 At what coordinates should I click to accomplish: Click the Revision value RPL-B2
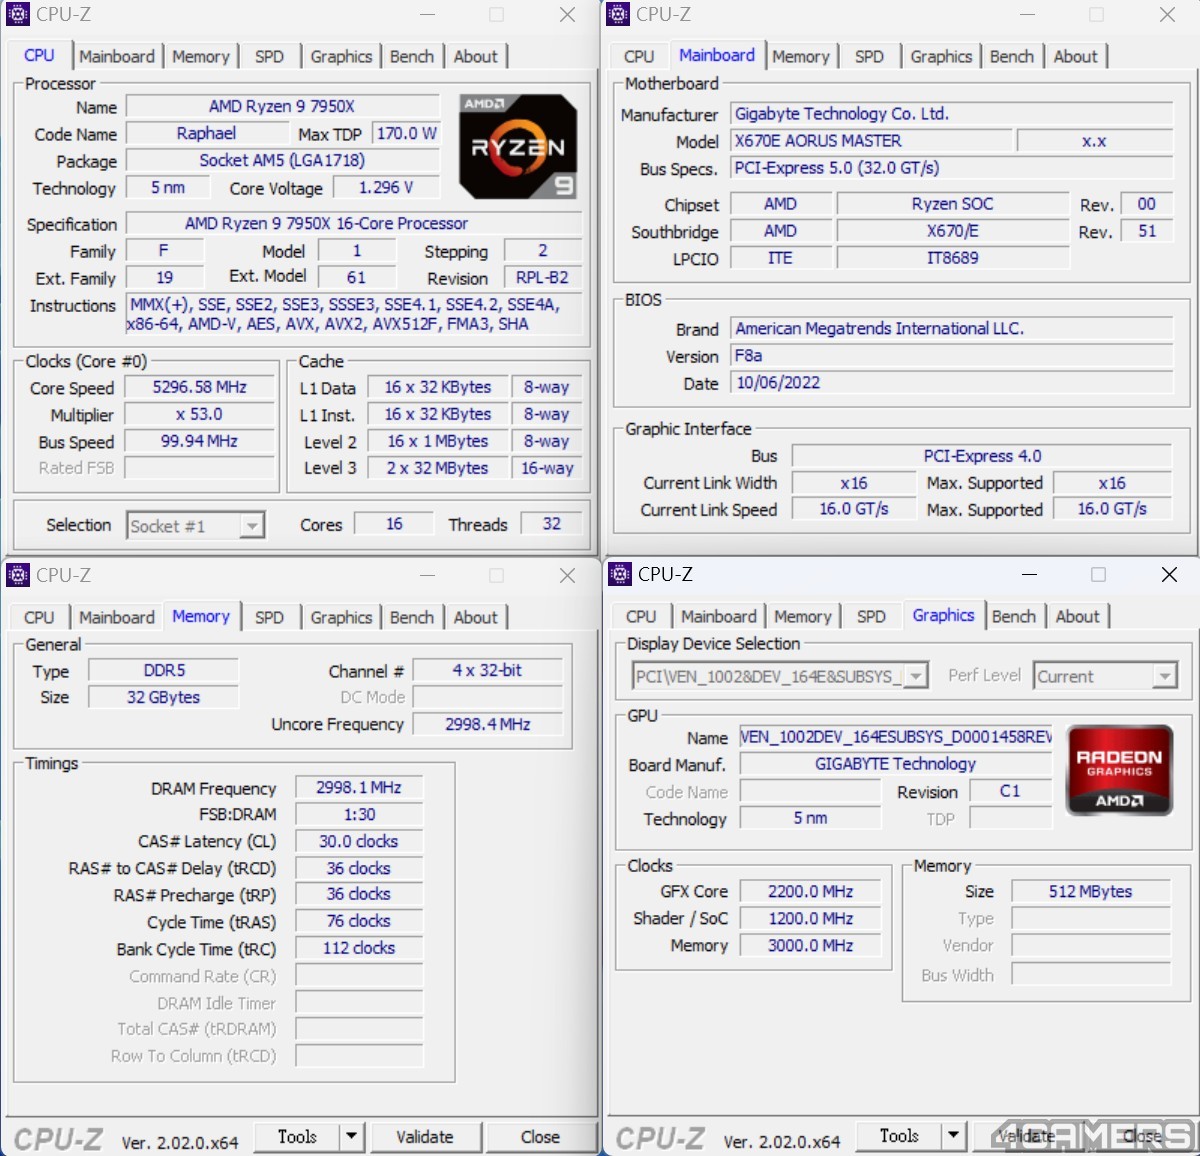pyautogui.click(x=542, y=277)
